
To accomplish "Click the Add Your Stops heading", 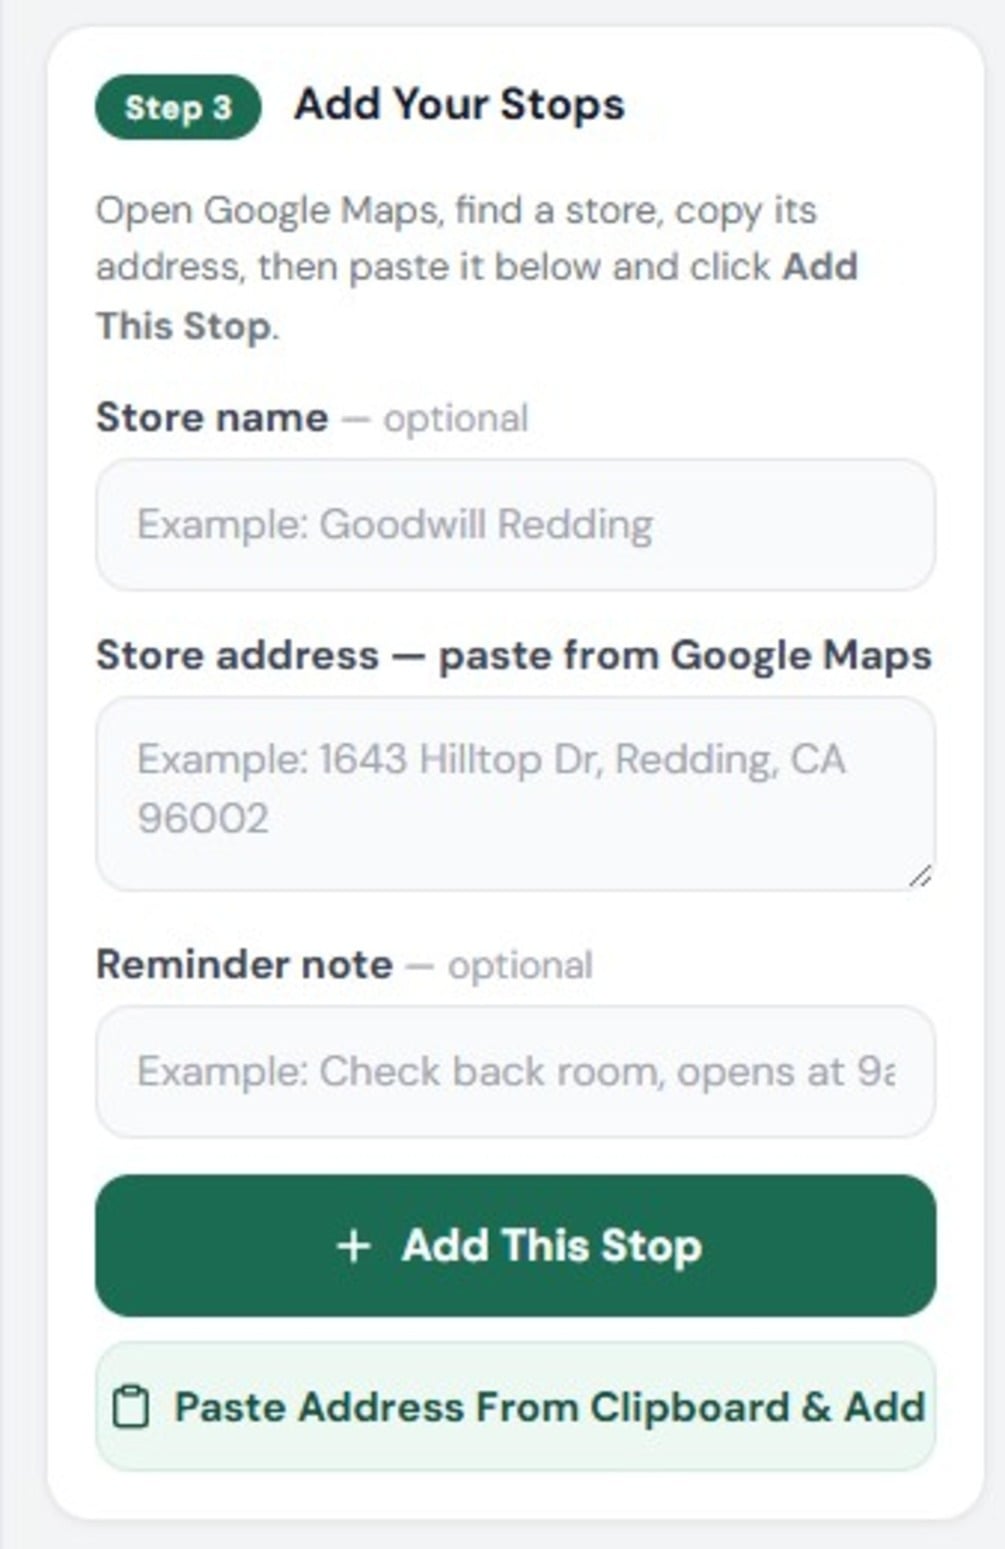I will coord(459,104).
